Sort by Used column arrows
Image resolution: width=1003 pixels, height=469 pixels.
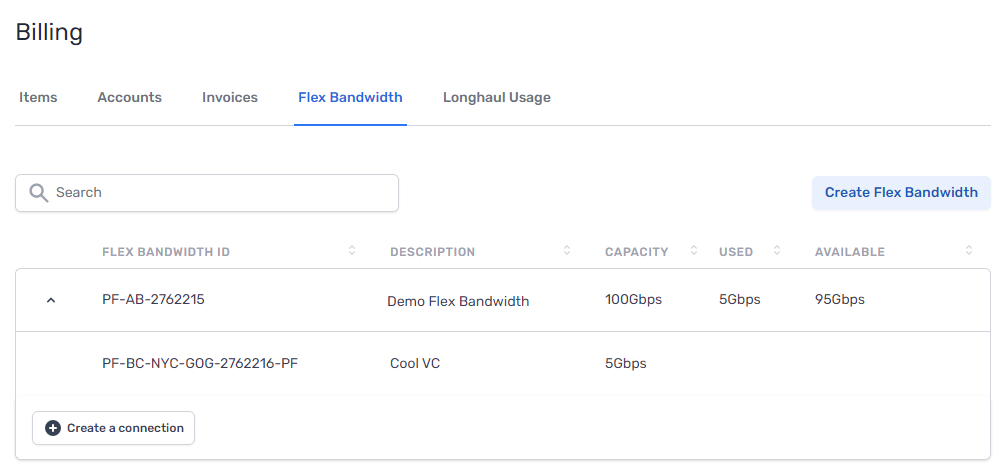pos(777,251)
